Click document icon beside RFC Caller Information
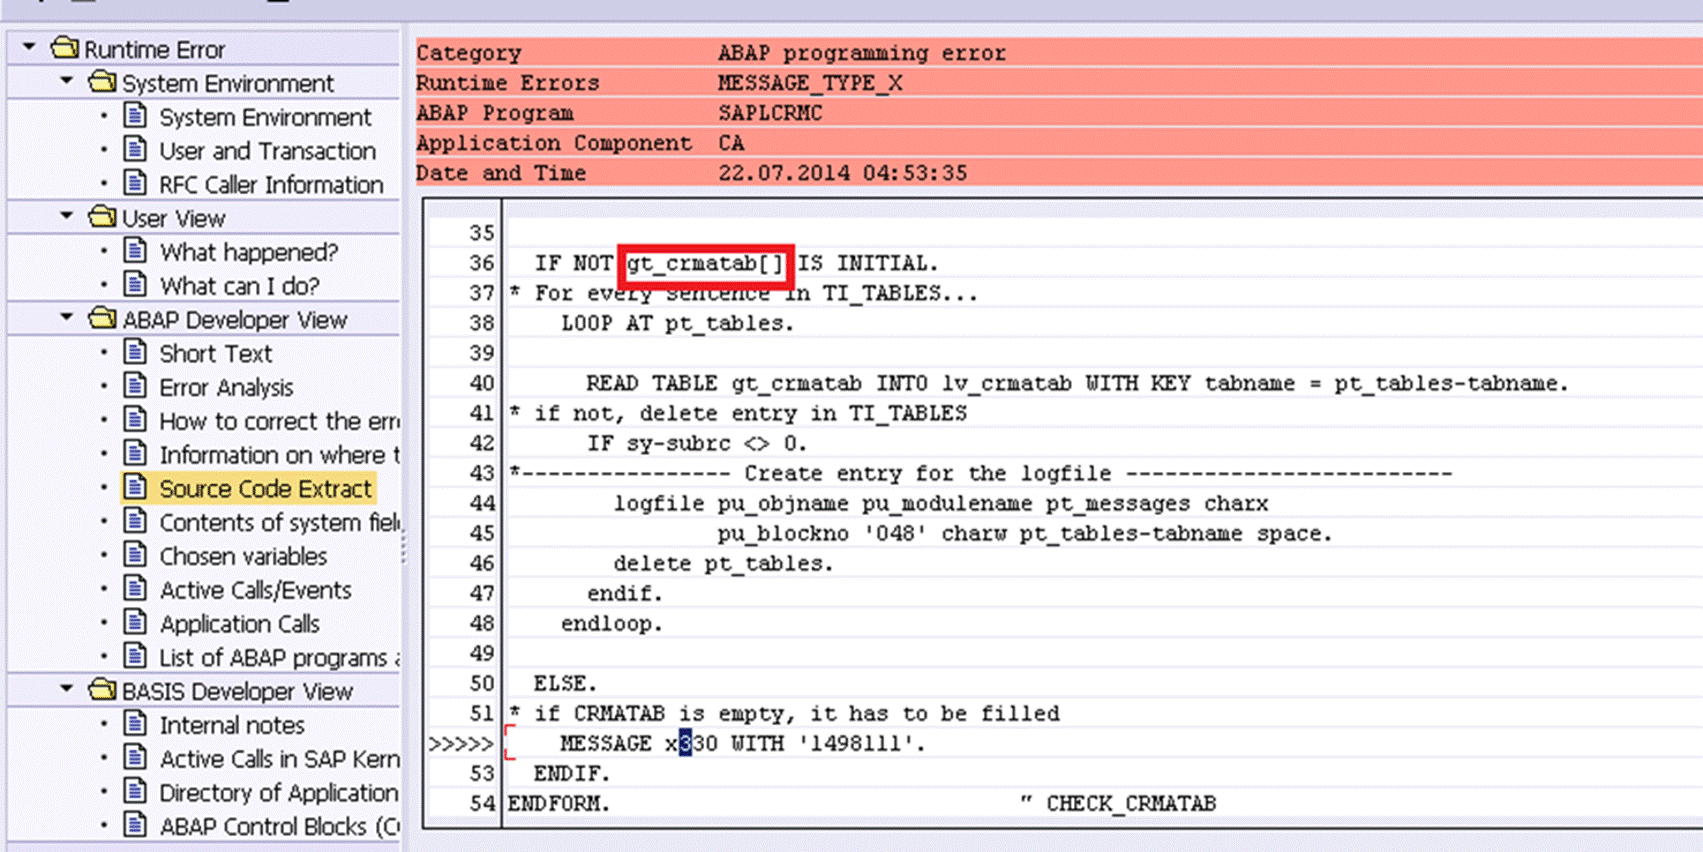Image resolution: width=1703 pixels, height=852 pixels. click(x=135, y=184)
